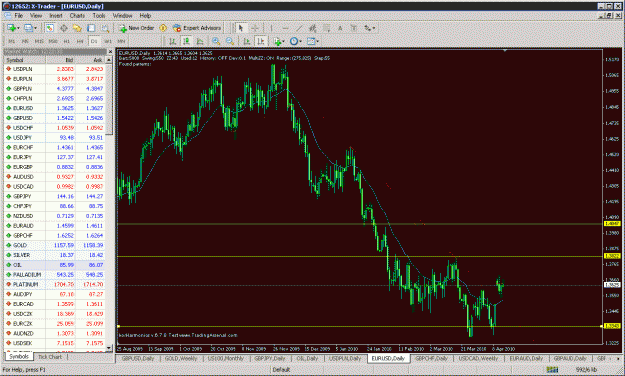Select the Equidistant Channel tool
Image resolution: width=625 pixels, height=376 pixels.
click(x=312, y=28)
